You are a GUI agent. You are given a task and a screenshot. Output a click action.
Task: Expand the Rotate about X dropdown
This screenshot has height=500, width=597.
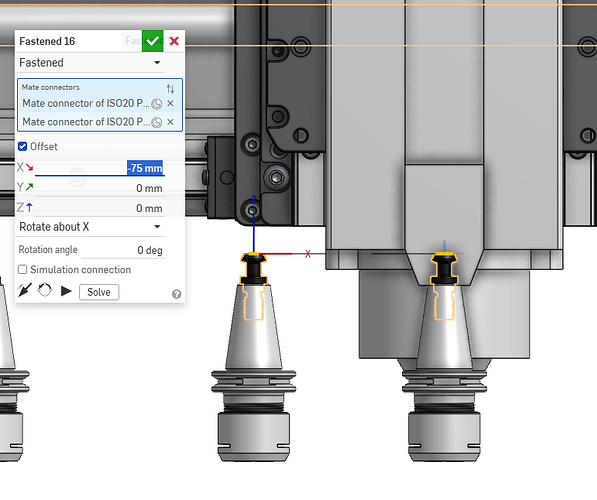(90, 227)
